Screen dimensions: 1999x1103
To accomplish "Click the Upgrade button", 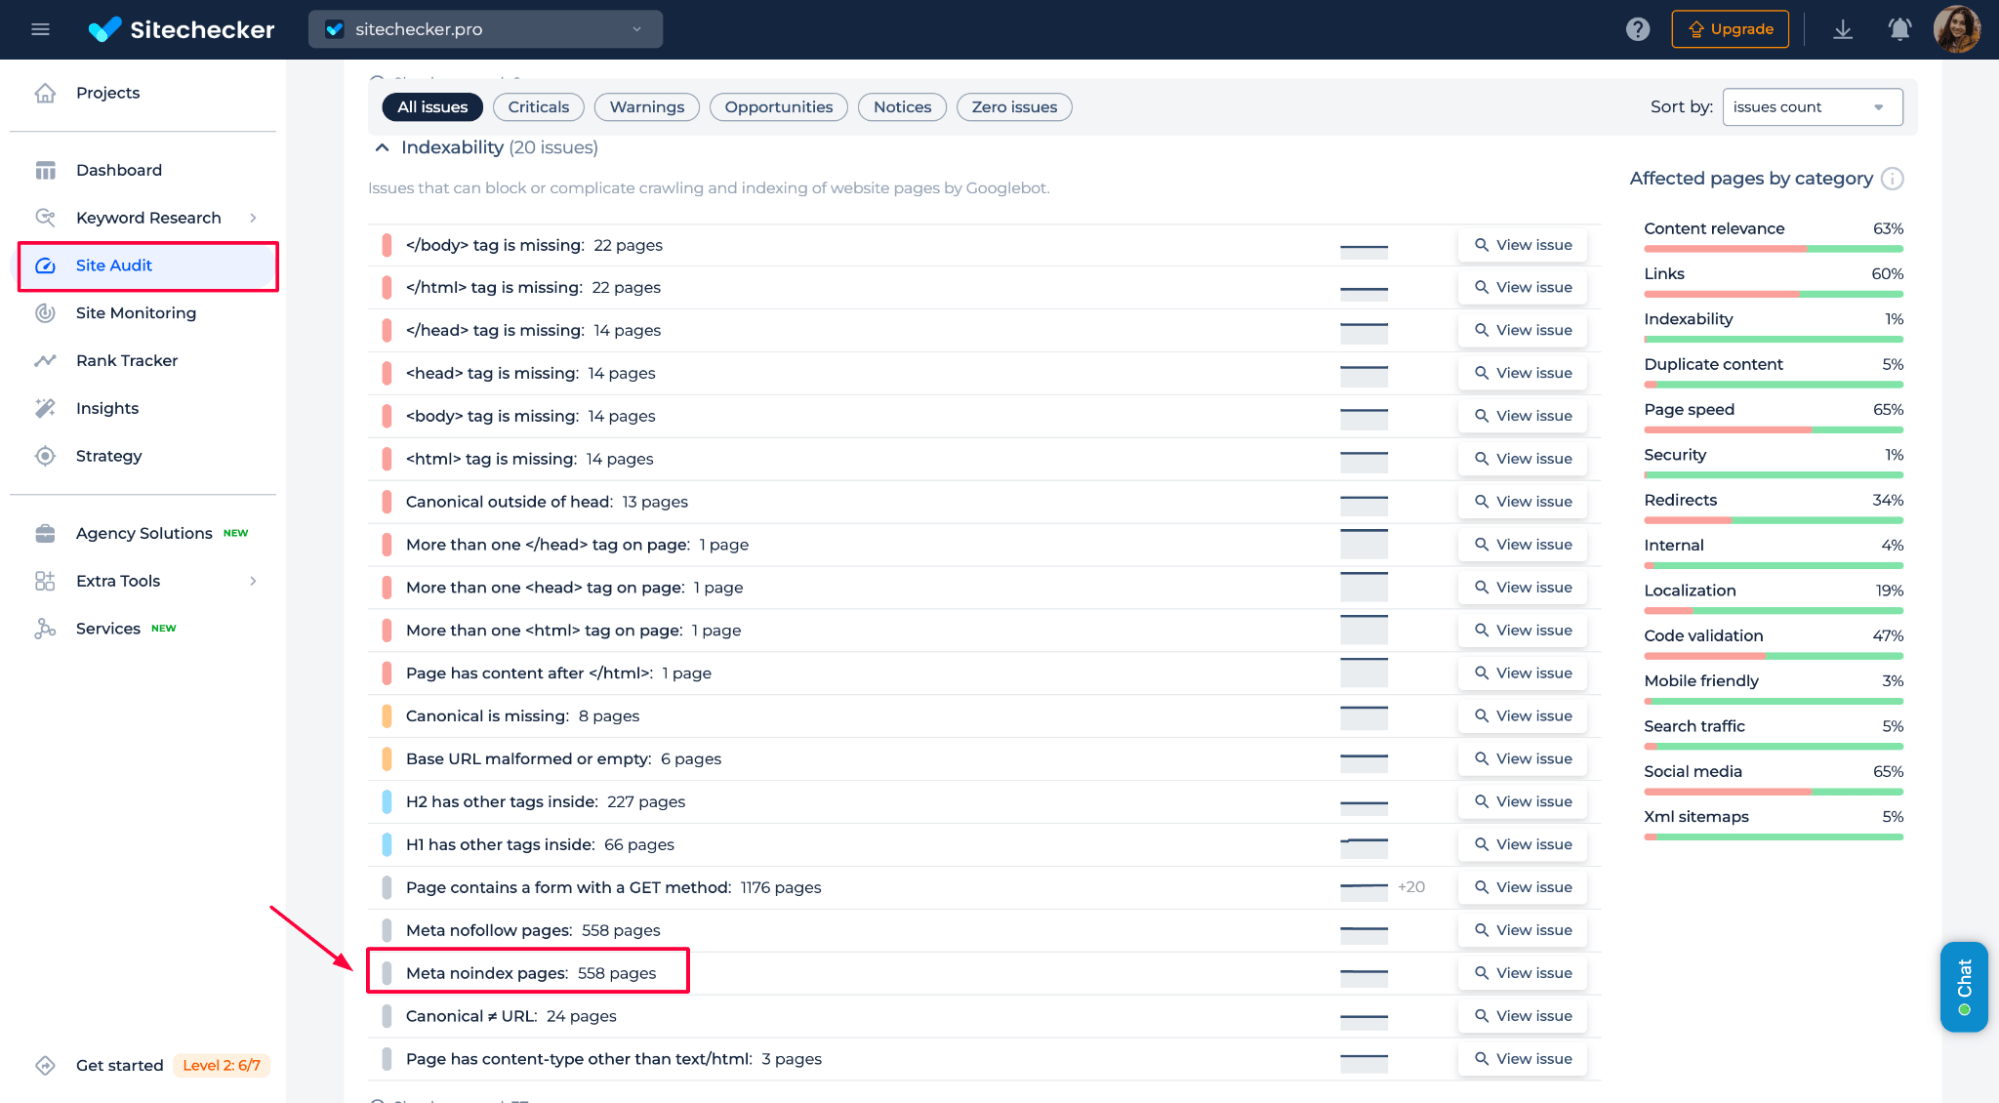I will coord(1730,29).
